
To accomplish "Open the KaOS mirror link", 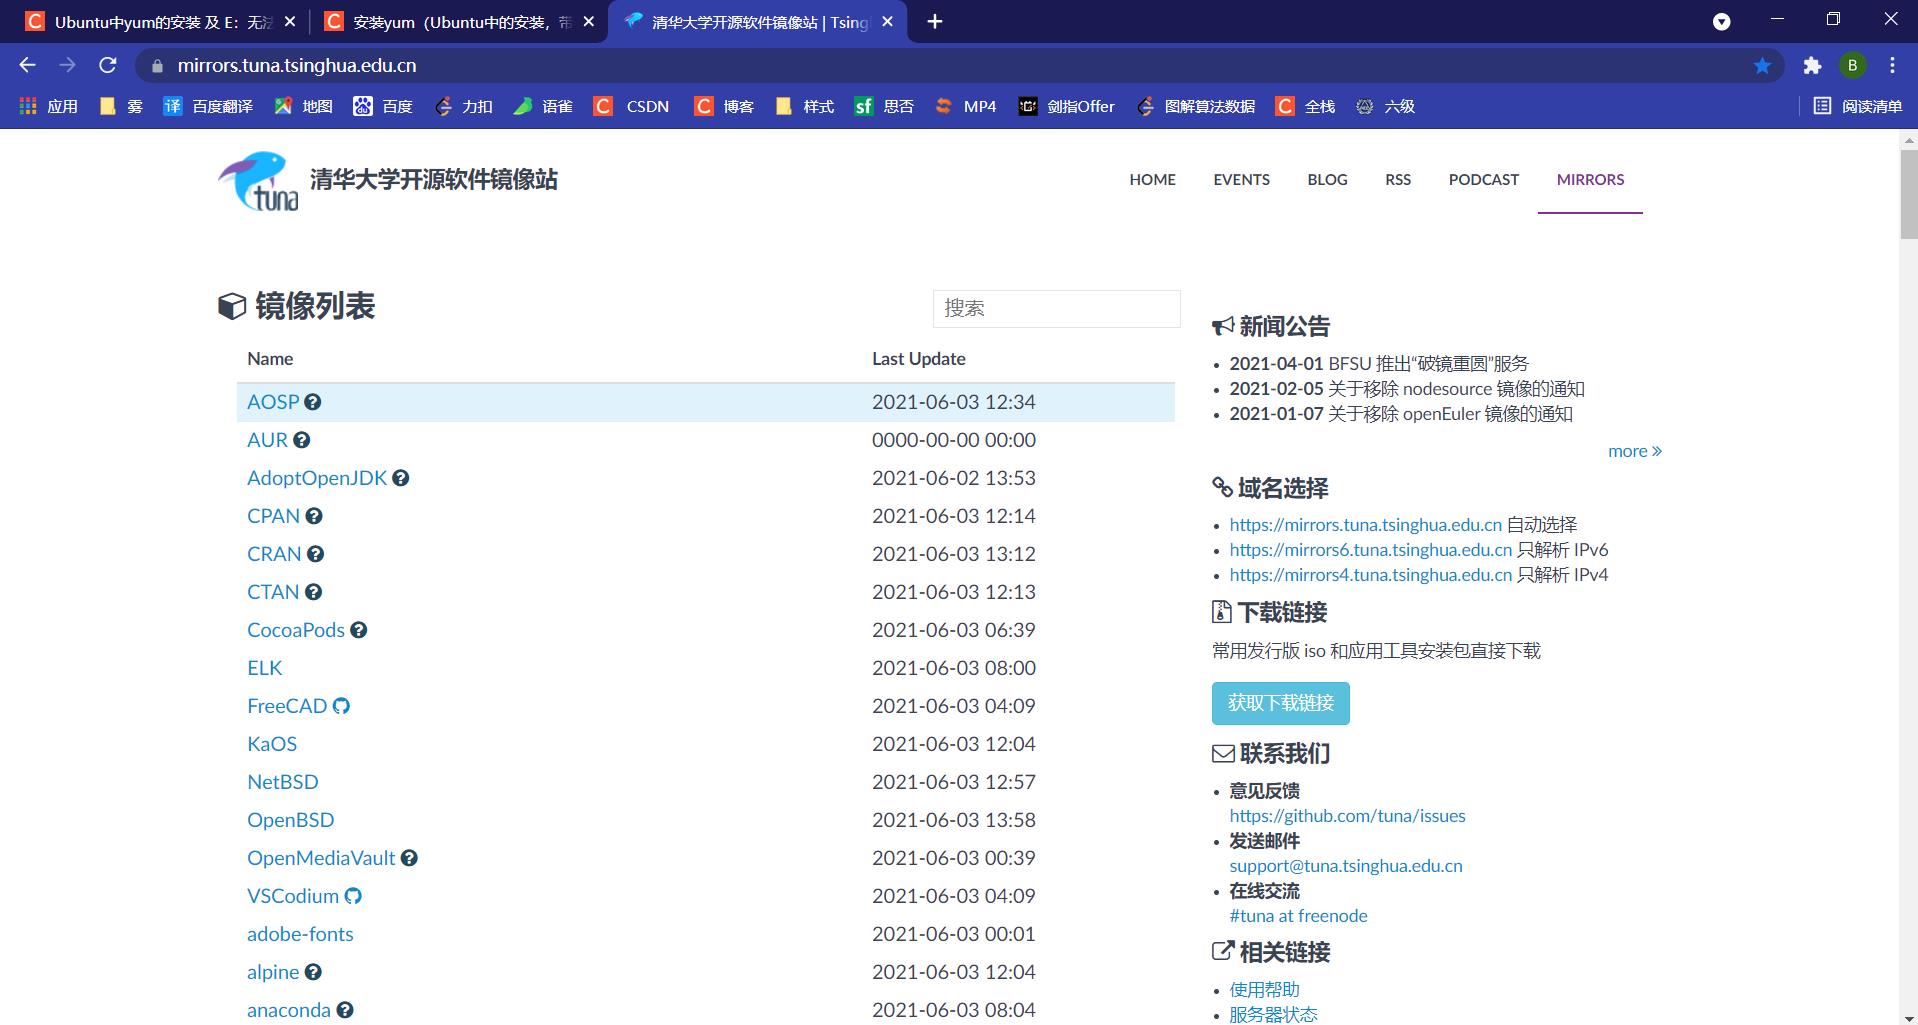I will [x=272, y=744].
